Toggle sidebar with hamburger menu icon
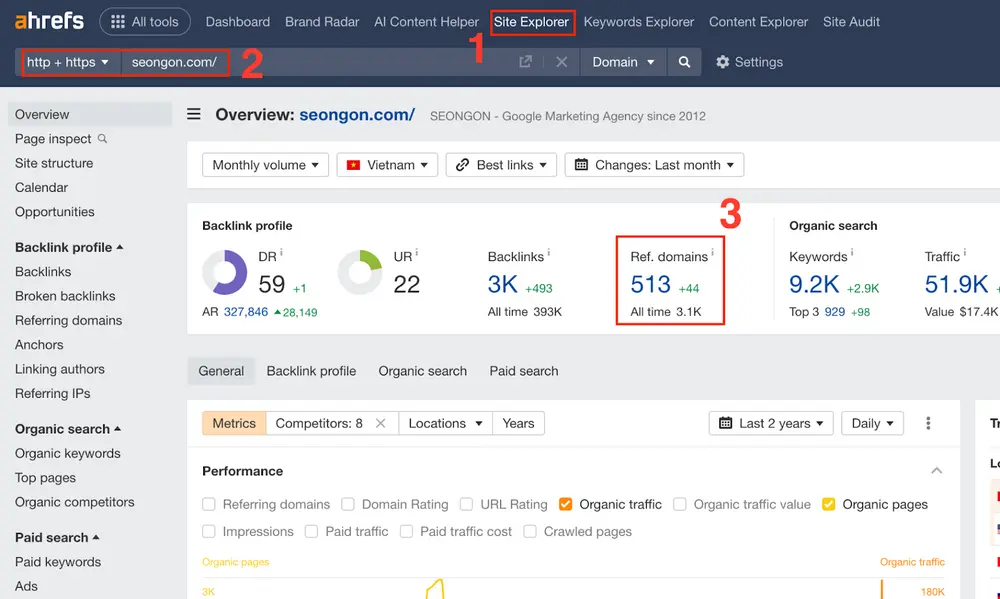The height and width of the screenshot is (599, 1000). click(194, 114)
